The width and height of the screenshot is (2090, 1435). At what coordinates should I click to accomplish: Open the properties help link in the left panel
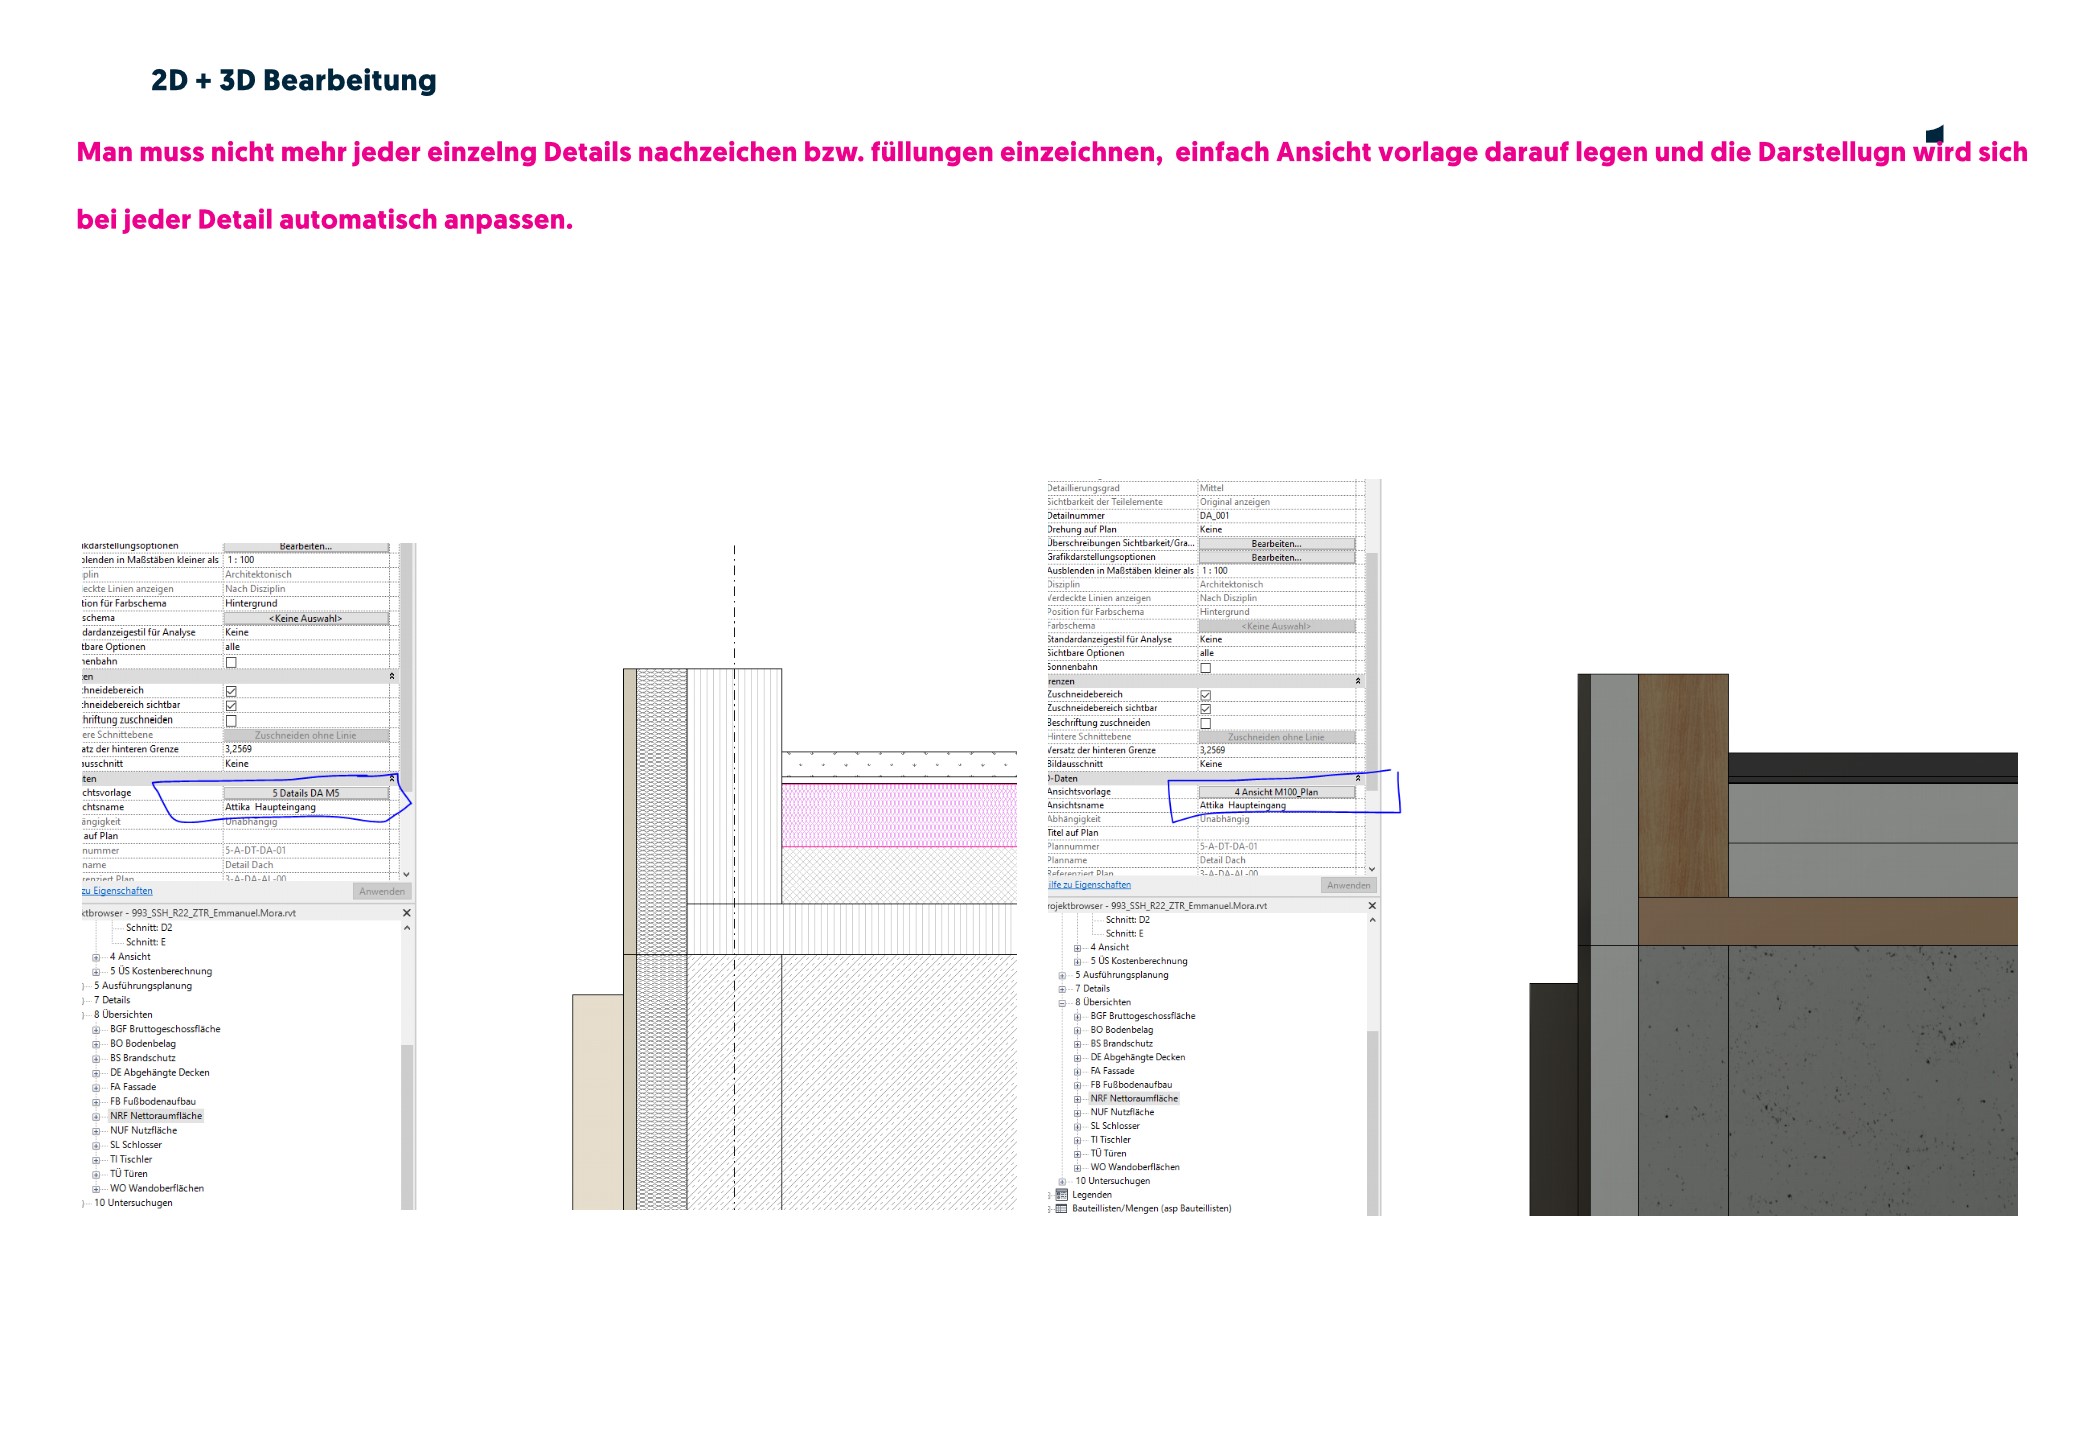pyautogui.click(x=118, y=891)
